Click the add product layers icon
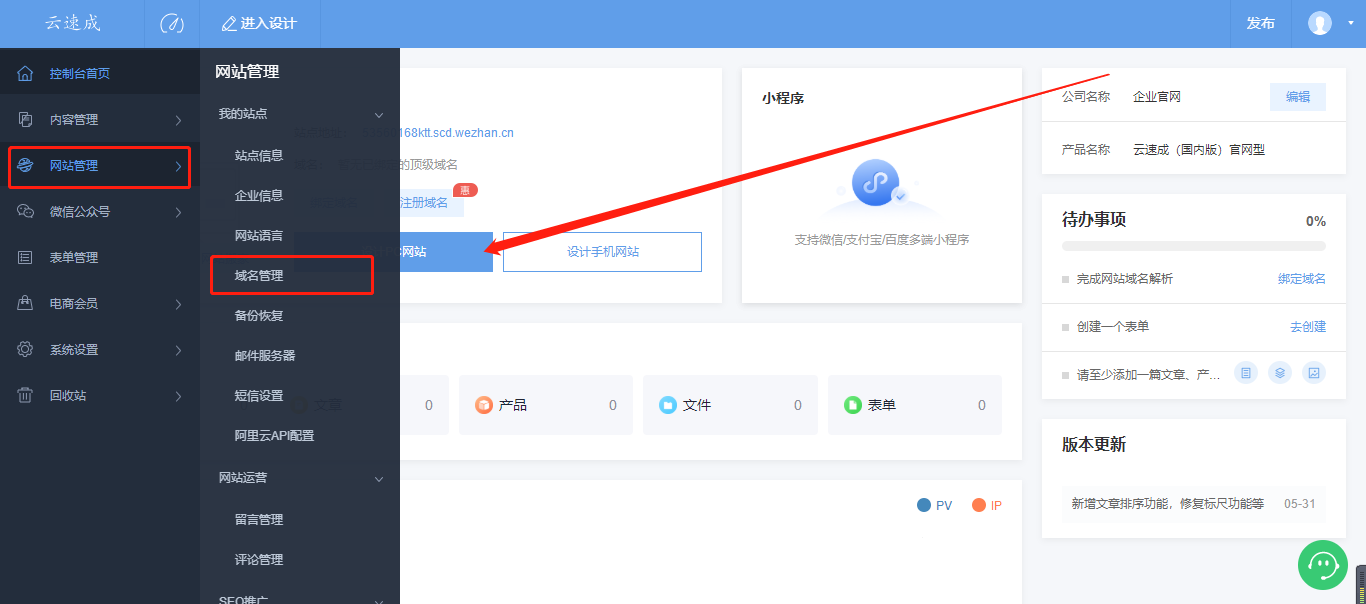 pos(1280,373)
